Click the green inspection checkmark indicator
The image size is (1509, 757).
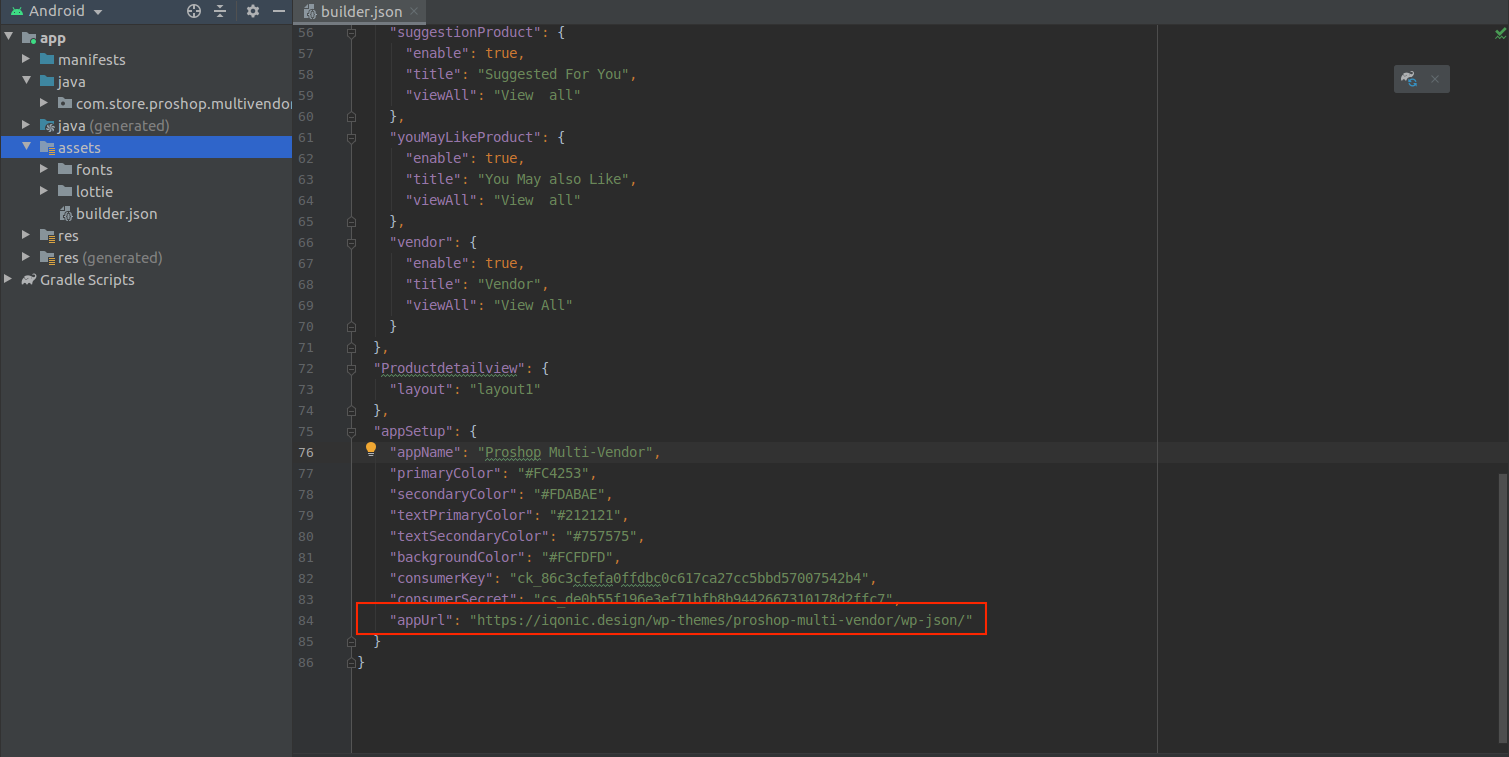[x=1500, y=33]
